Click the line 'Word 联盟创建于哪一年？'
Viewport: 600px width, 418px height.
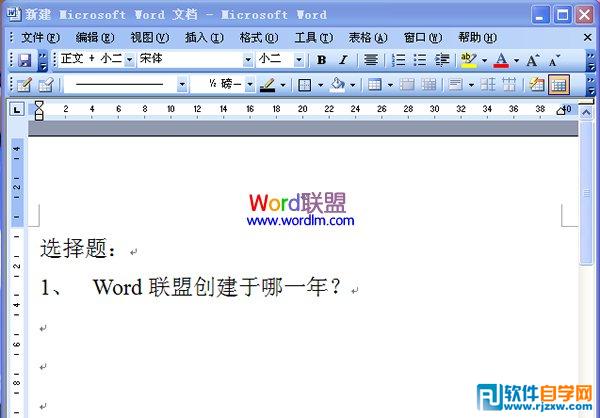217,287
